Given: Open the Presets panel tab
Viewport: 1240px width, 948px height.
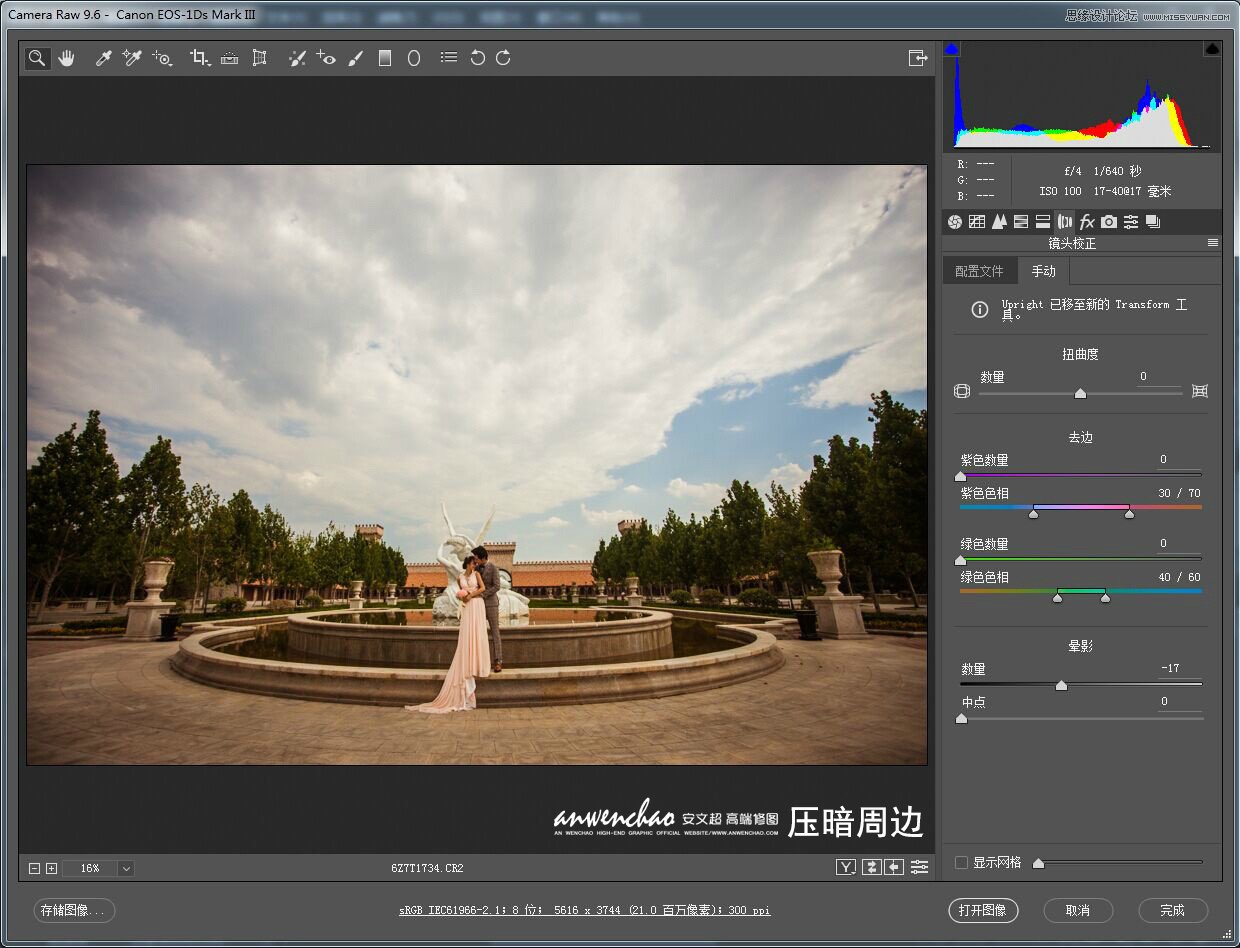Looking at the screenshot, I should tap(1131, 222).
